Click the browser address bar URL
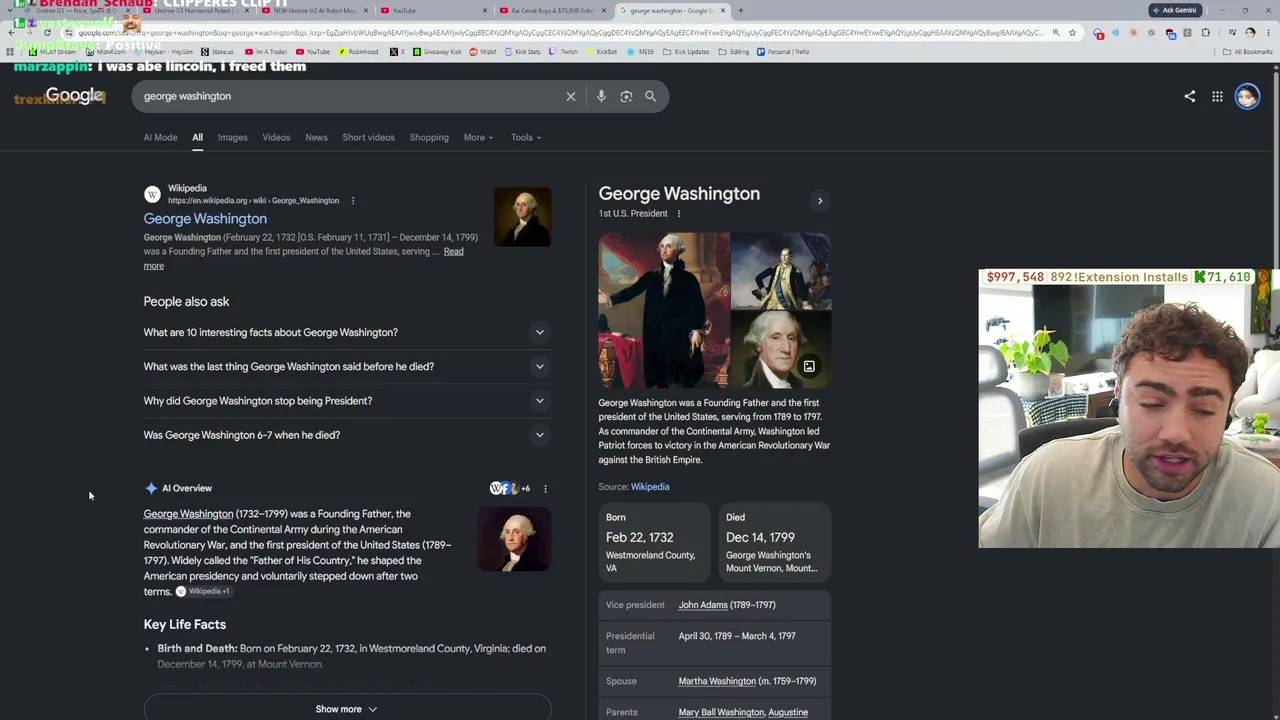 click(x=560, y=32)
